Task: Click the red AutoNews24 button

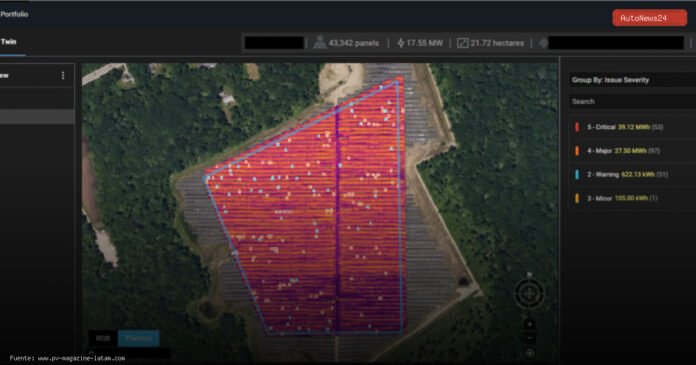Action: pyautogui.click(x=649, y=18)
